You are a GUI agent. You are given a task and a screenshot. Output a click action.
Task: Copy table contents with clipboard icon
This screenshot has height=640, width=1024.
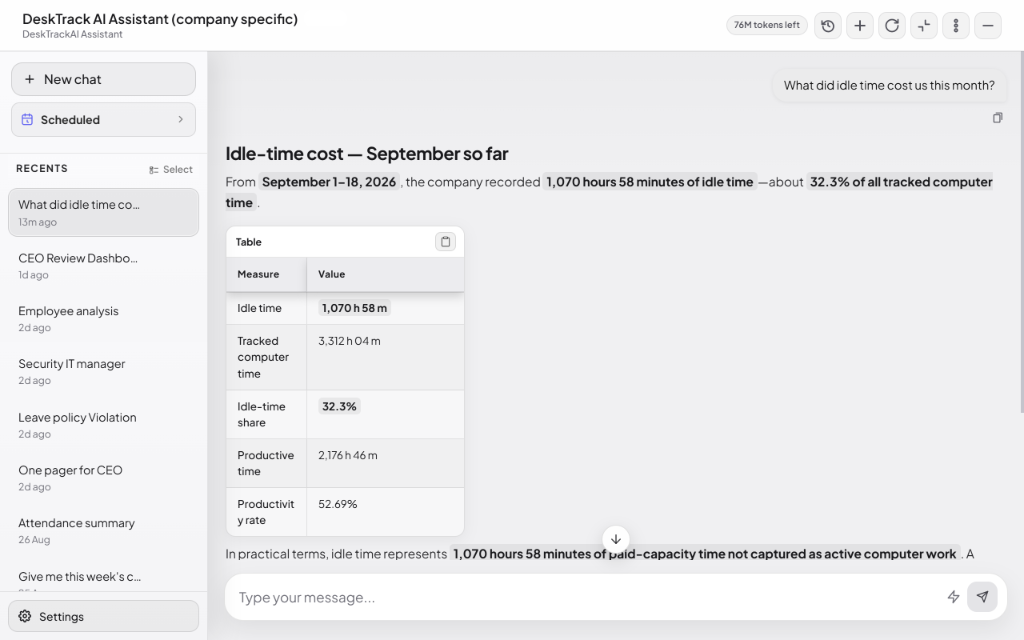[x=445, y=242]
